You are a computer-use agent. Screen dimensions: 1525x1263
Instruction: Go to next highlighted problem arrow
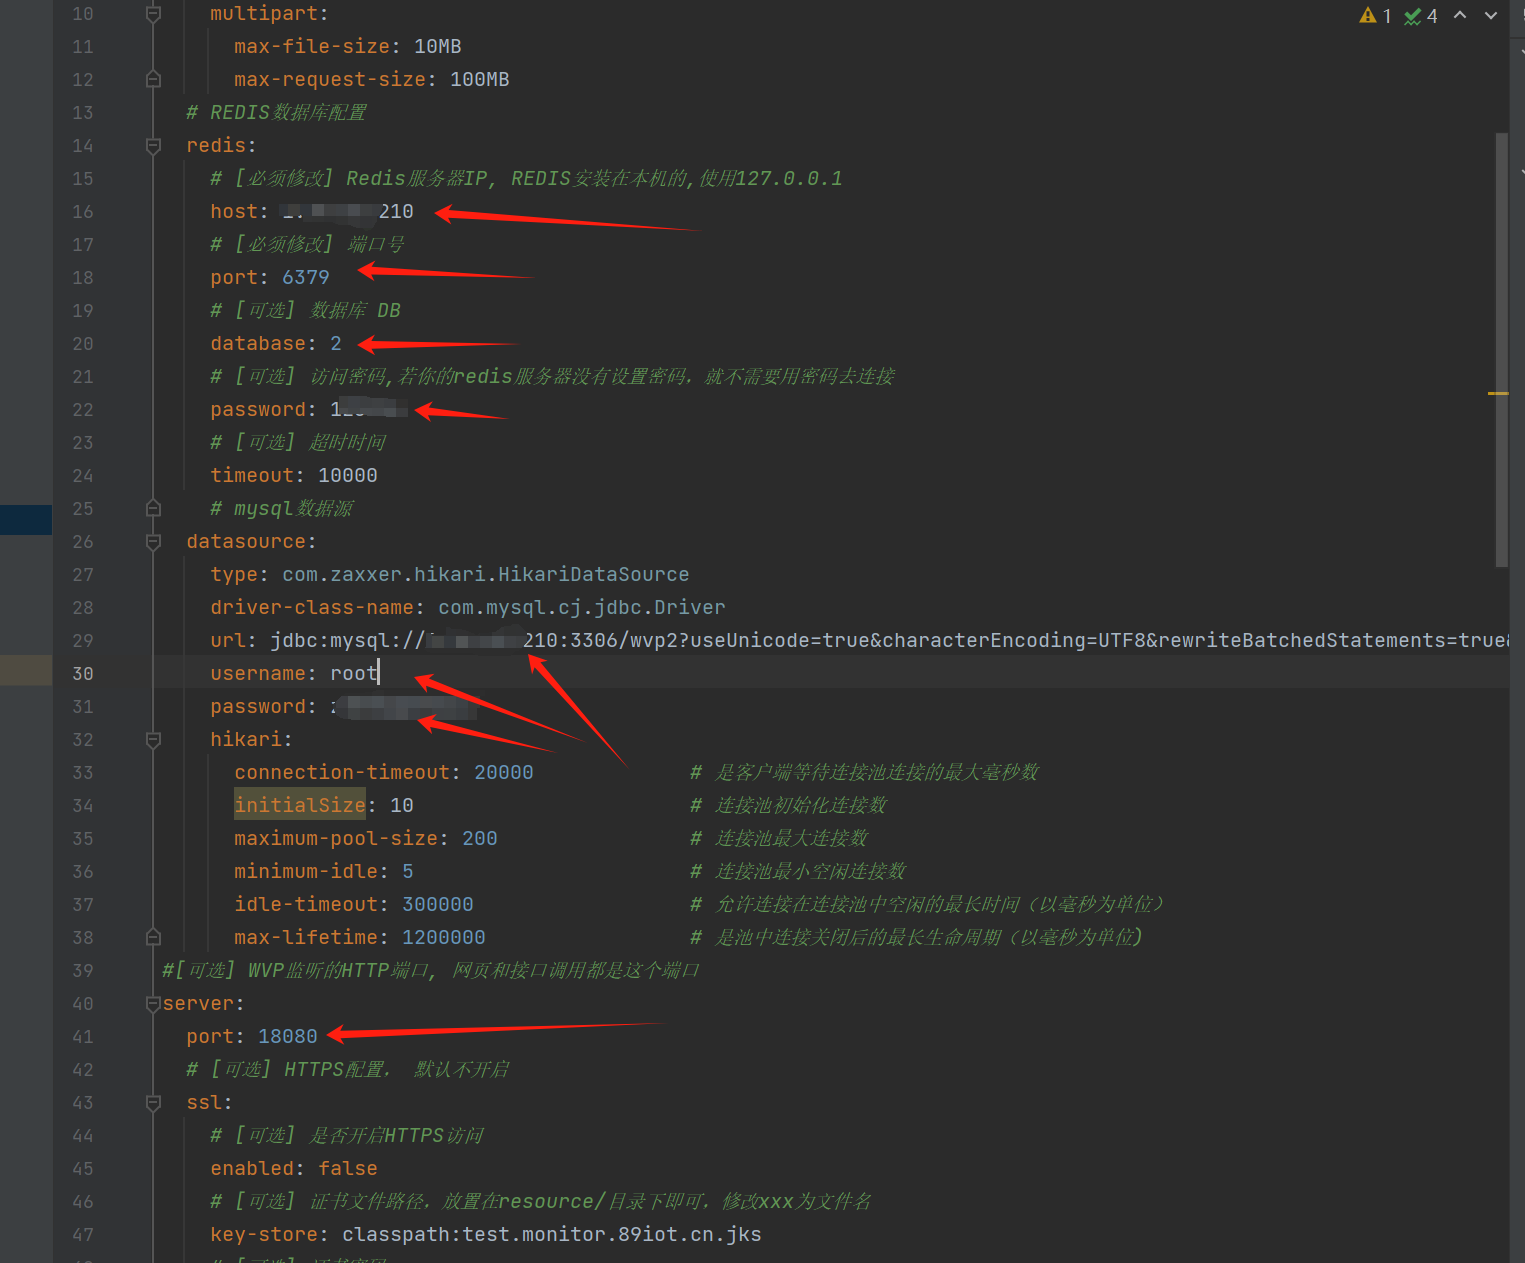click(x=1491, y=15)
